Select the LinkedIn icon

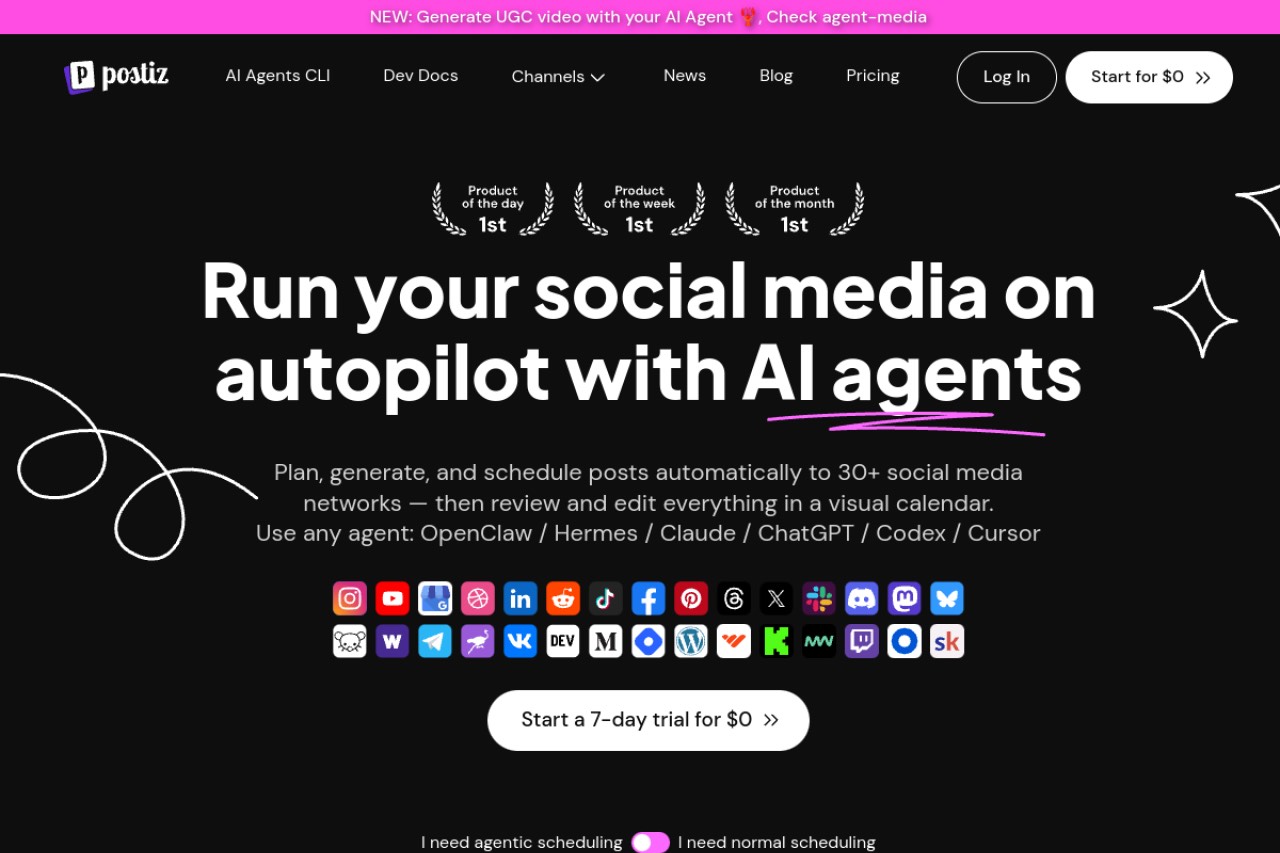coord(520,598)
